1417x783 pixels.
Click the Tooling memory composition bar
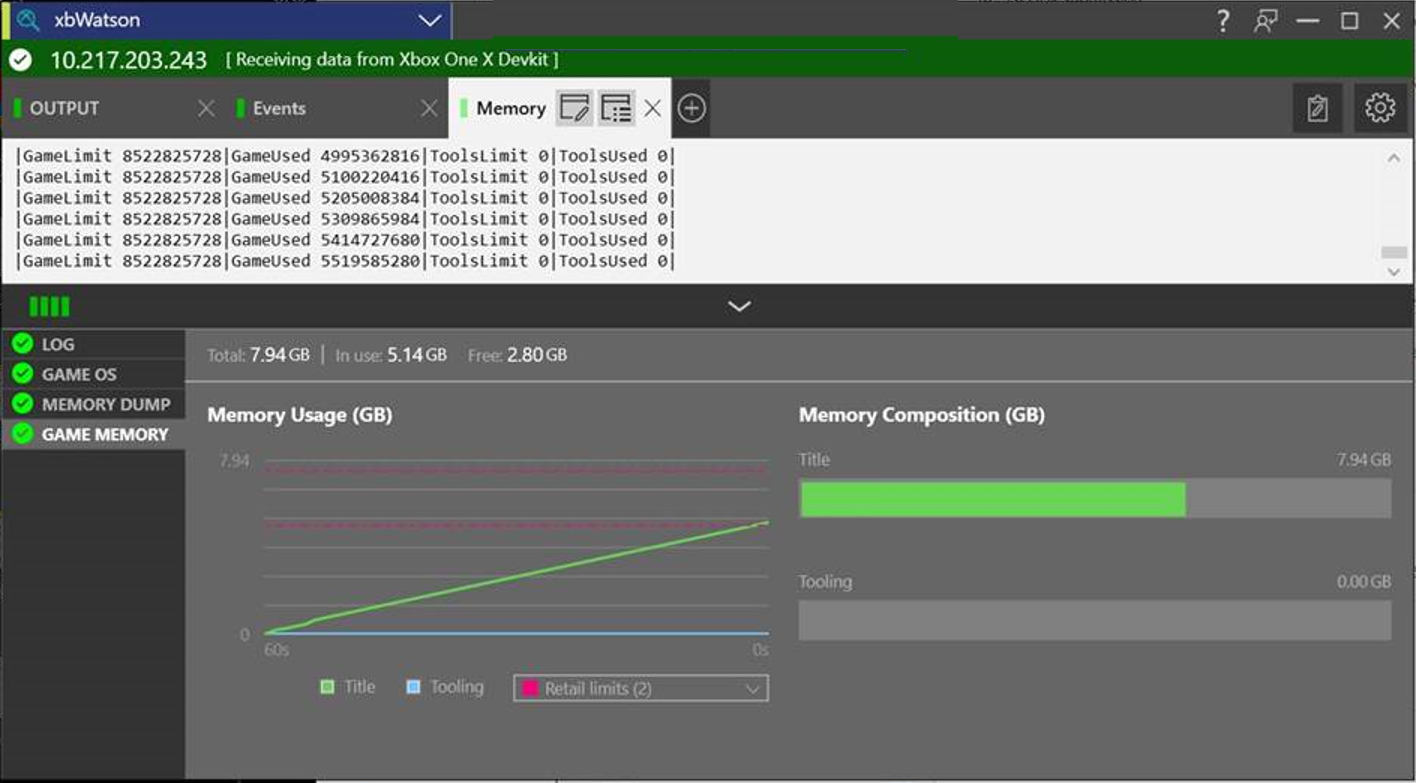[x=1095, y=620]
